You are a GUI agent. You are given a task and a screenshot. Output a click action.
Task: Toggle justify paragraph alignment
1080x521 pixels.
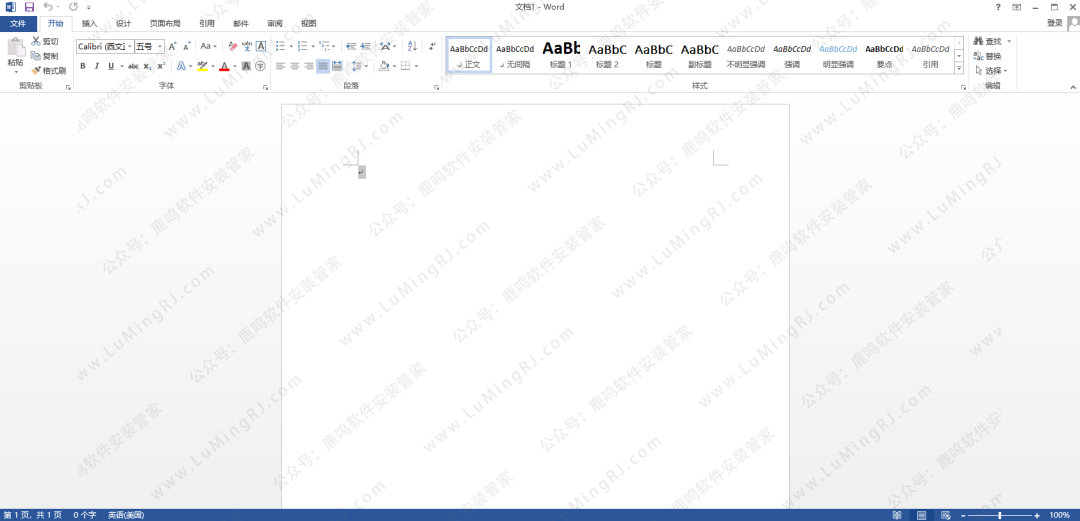323,66
